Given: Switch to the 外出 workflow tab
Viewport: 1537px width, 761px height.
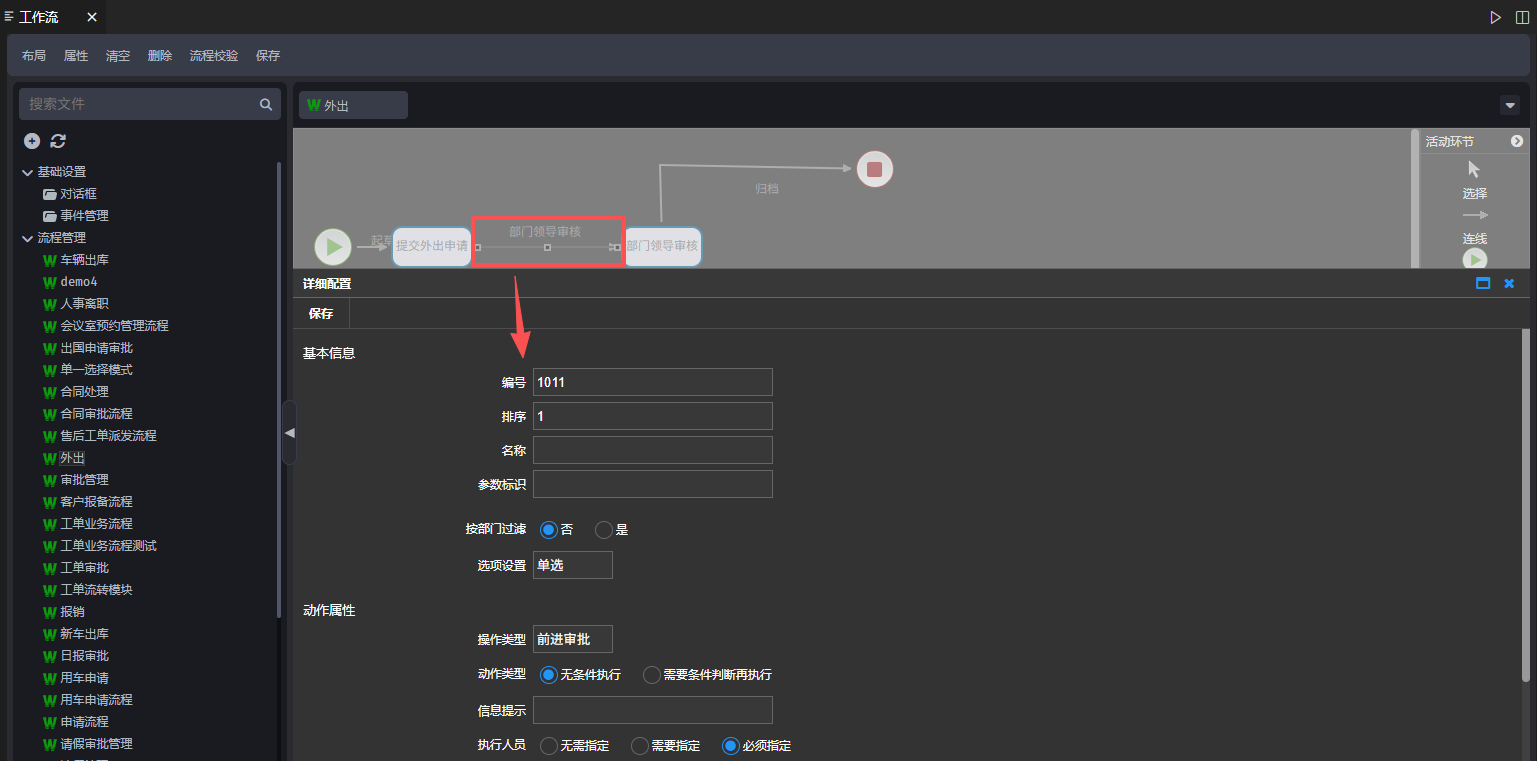Looking at the screenshot, I should click(352, 105).
